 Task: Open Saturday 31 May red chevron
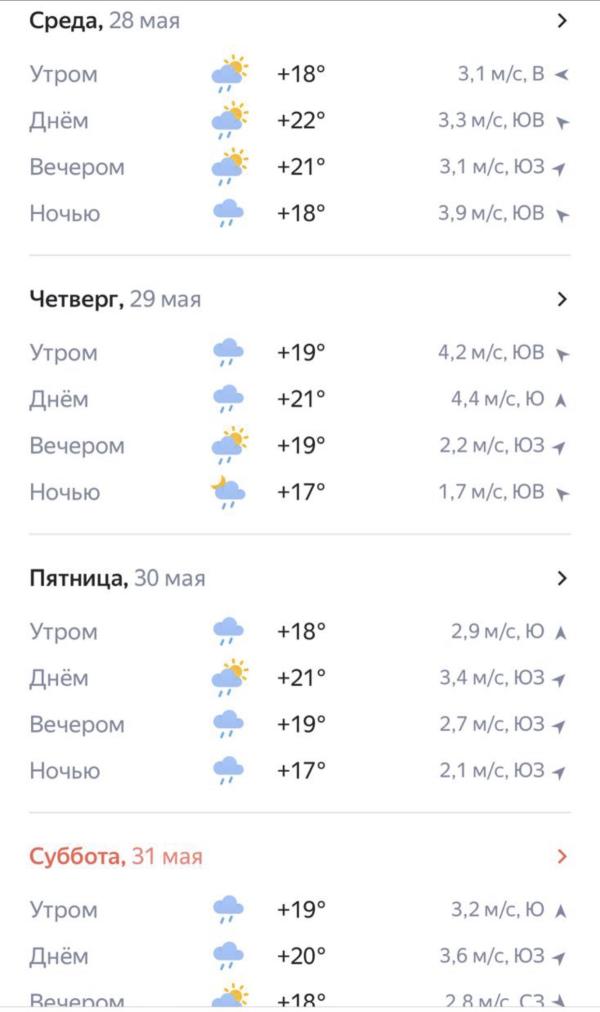562,856
